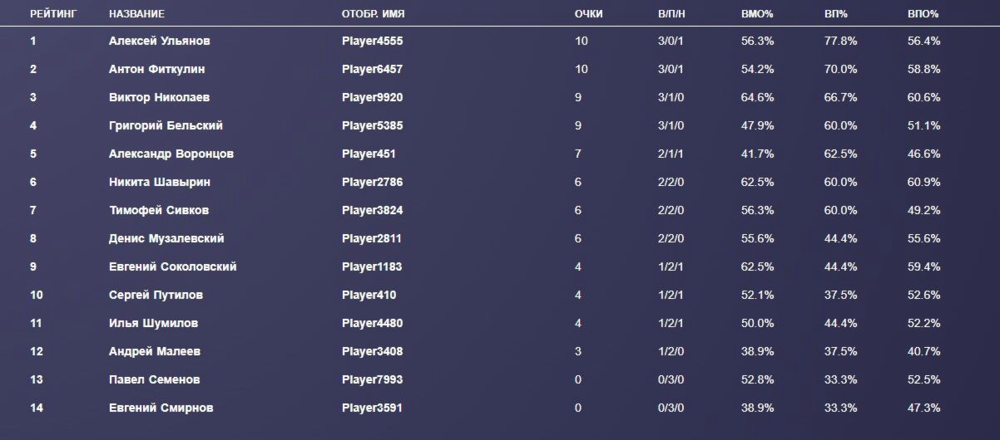Sort by the НАЗВАНИЕ column header
The image size is (1000, 440).
pyautogui.click(x=137, y=14)
